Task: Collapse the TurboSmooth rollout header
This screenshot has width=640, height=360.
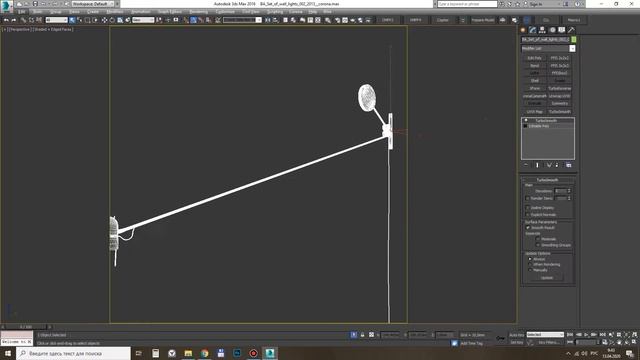Action: [547, 180]
